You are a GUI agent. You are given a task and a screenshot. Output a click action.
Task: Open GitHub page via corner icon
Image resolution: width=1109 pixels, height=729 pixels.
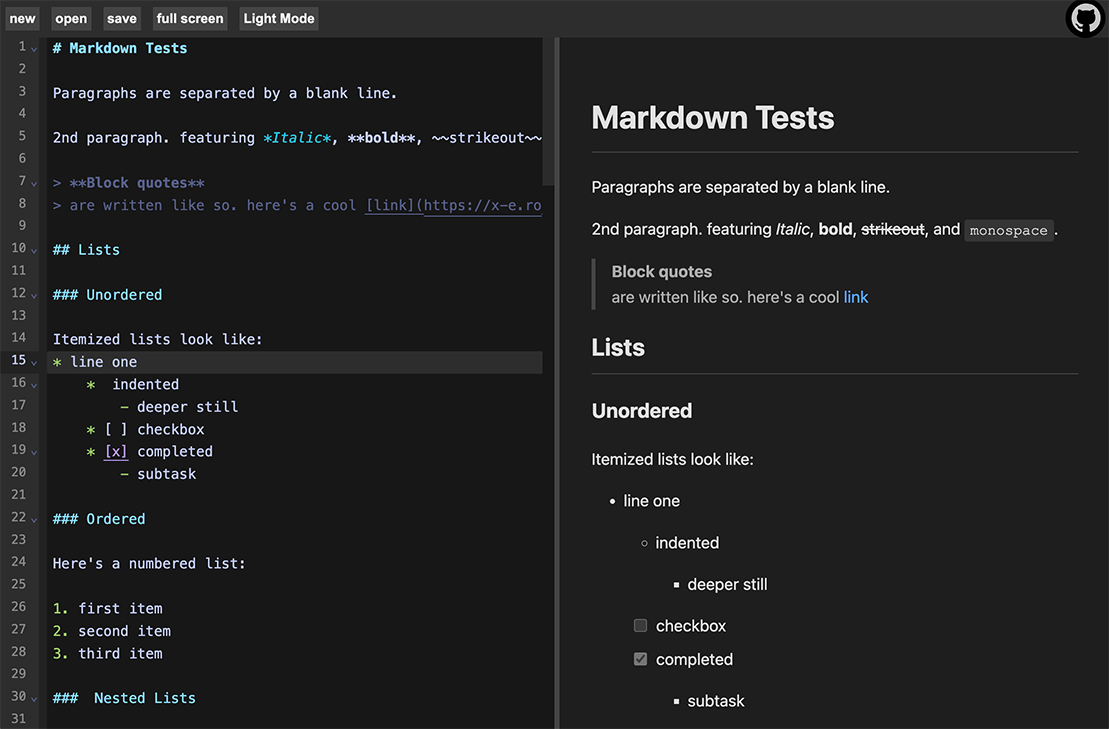point(1084,18)
